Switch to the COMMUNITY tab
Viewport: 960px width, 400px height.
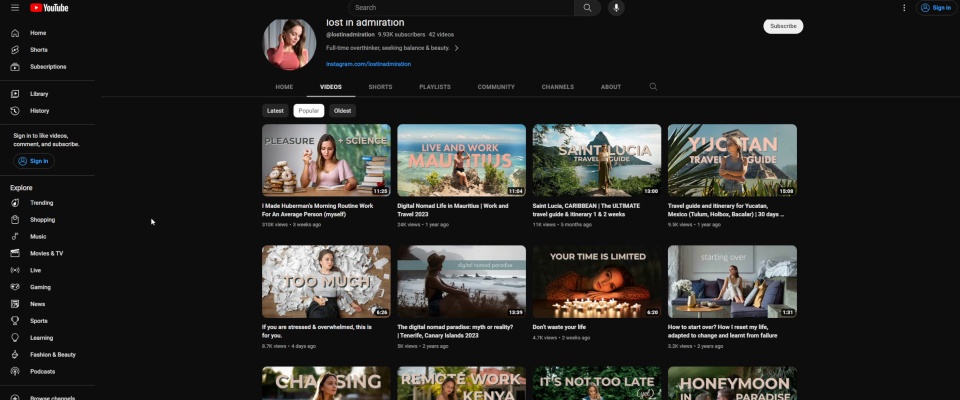496,87
